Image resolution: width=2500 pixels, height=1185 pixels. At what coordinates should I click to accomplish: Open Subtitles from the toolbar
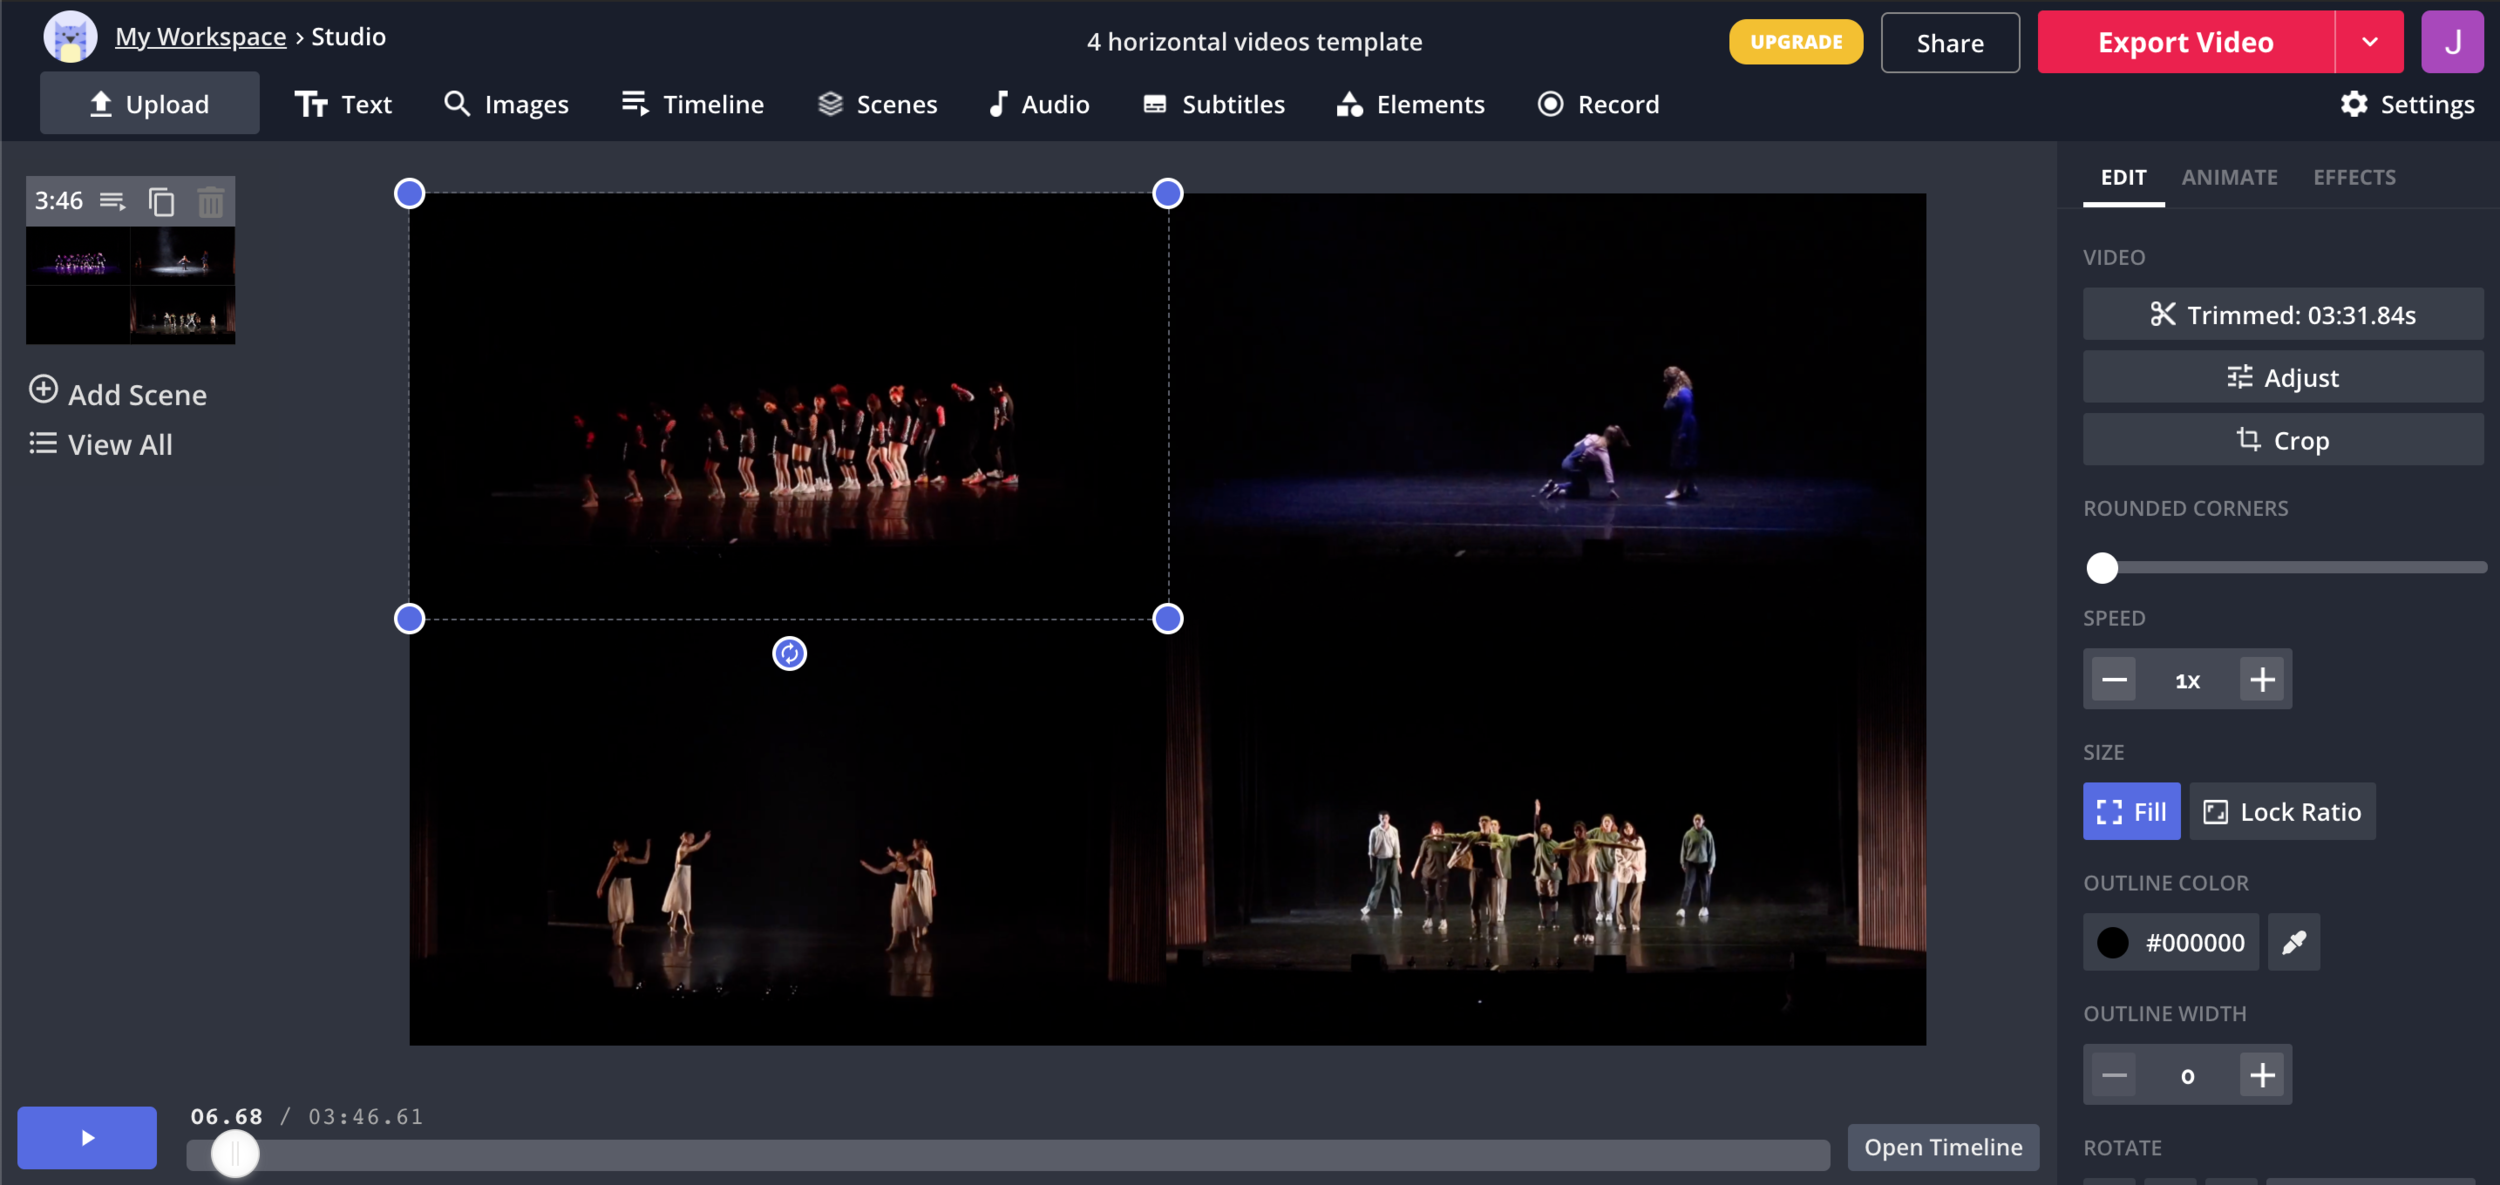coord(1213,104)
